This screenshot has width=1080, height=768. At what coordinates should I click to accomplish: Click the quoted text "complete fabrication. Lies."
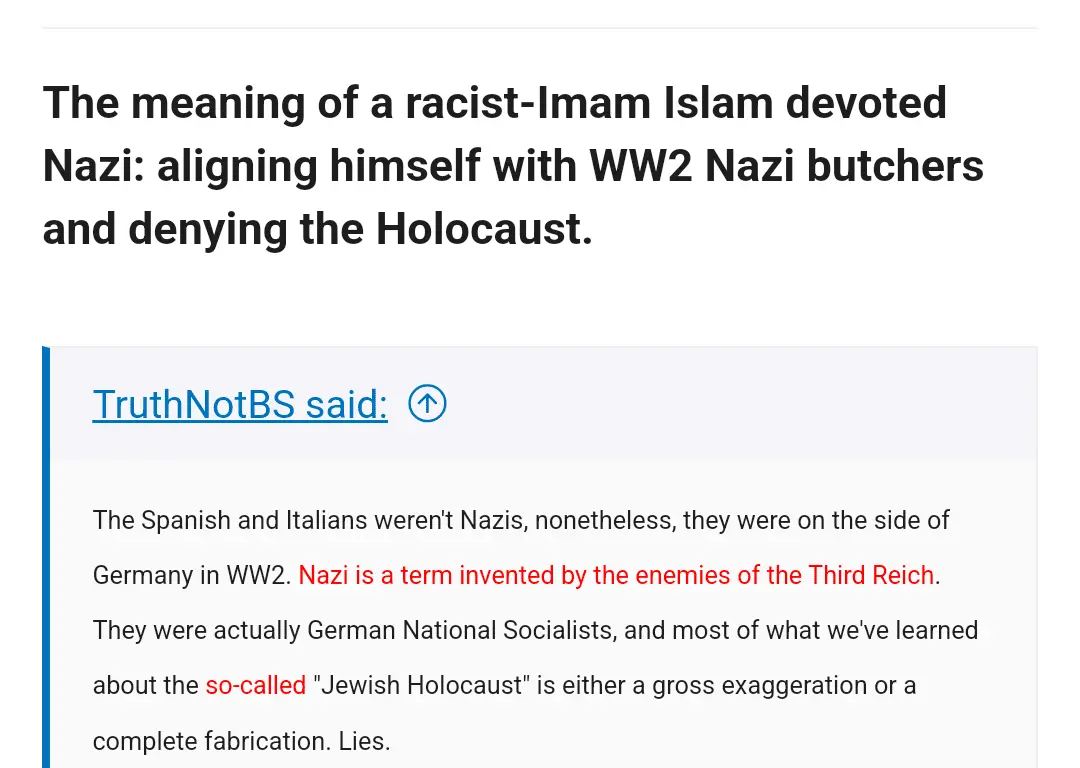coord(241,741)
